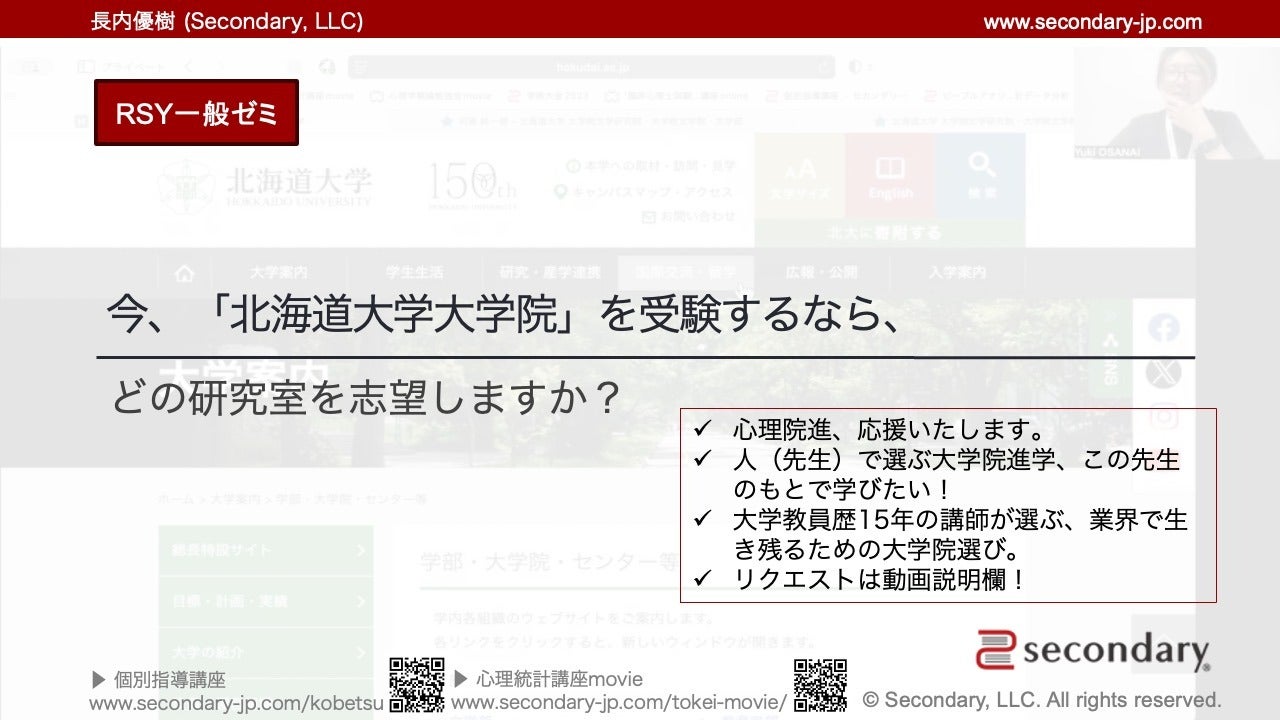This screenshot has height=720, width=1280.
Task: Open the 入学案内 navigation menu
Action: tap(957, 272)
